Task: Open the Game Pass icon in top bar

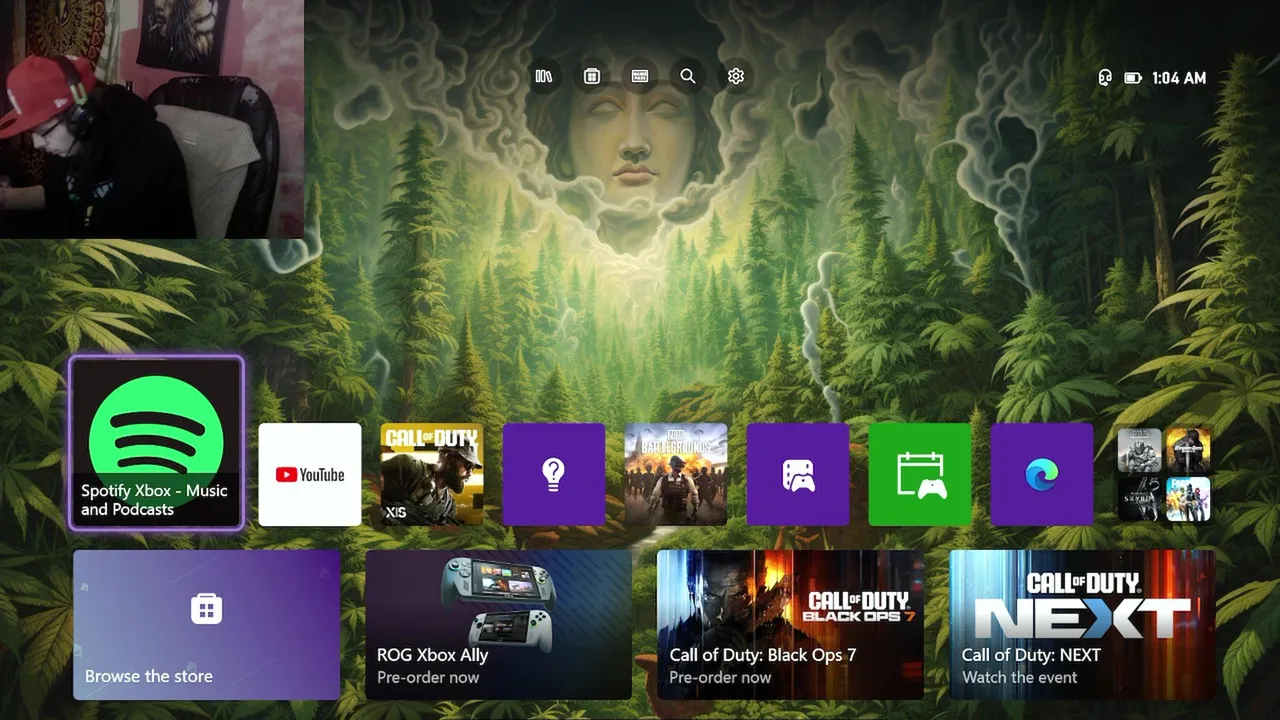Action: 640,76
